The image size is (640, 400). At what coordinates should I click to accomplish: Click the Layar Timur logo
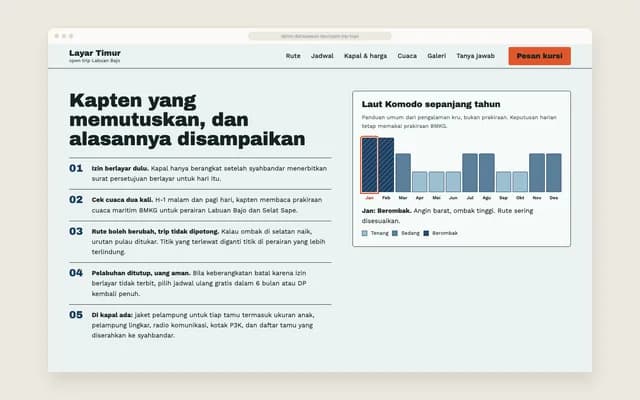click(x=95, y=53)
